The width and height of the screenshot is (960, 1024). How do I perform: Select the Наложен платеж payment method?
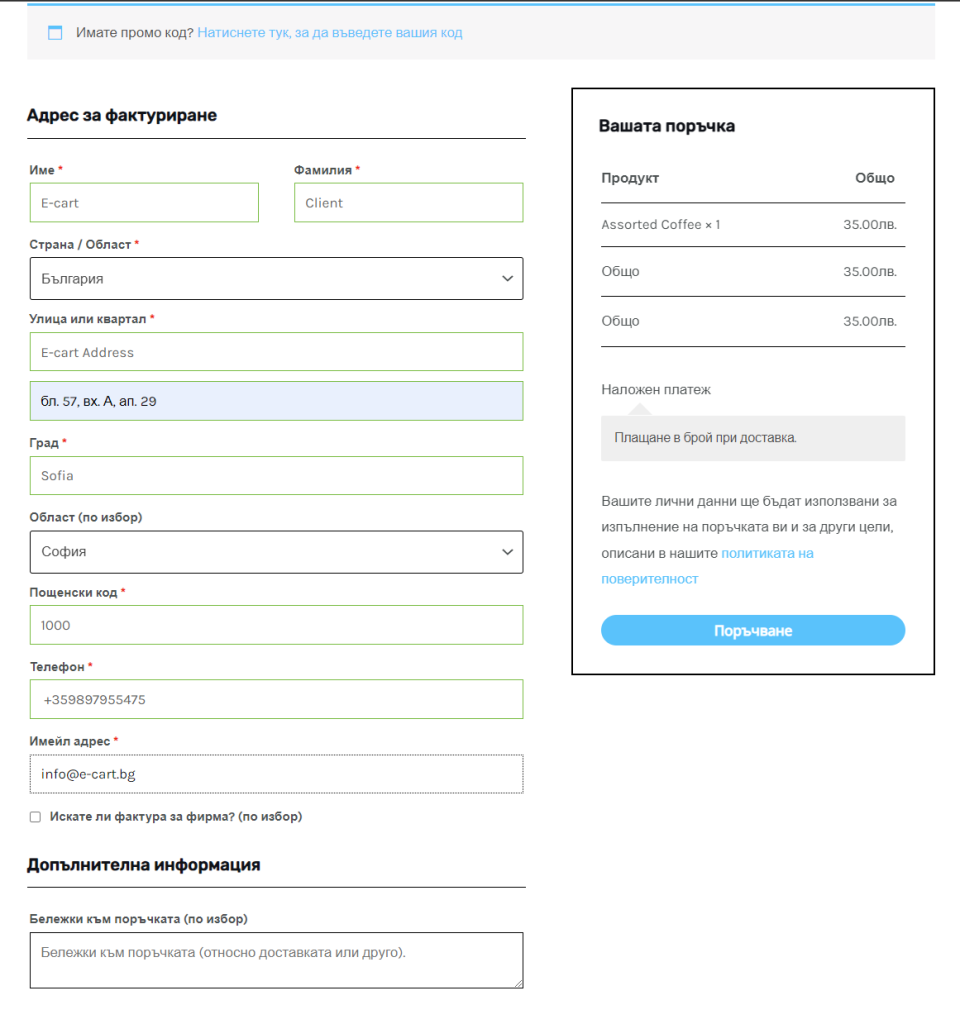[656, 390]
